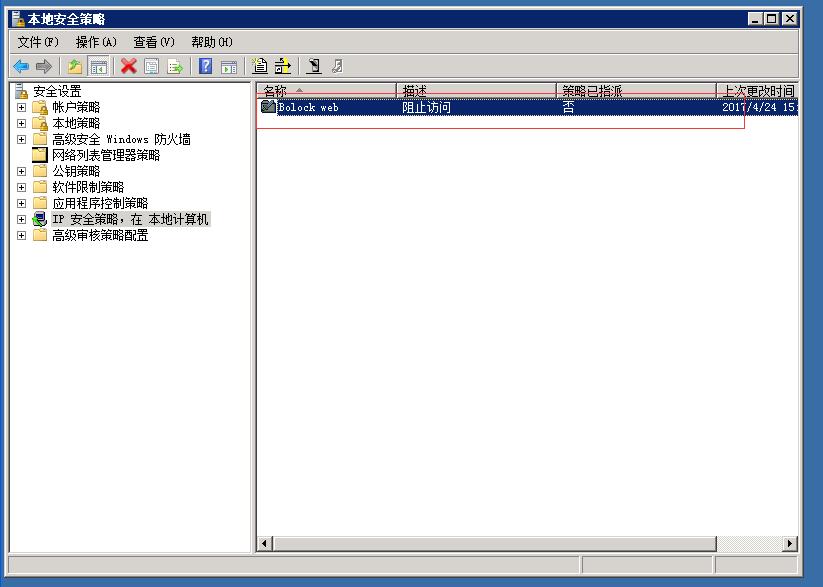Toggle the console tree Show/Hide icon
Screen dimensions: 823x587
pos(98,66)
